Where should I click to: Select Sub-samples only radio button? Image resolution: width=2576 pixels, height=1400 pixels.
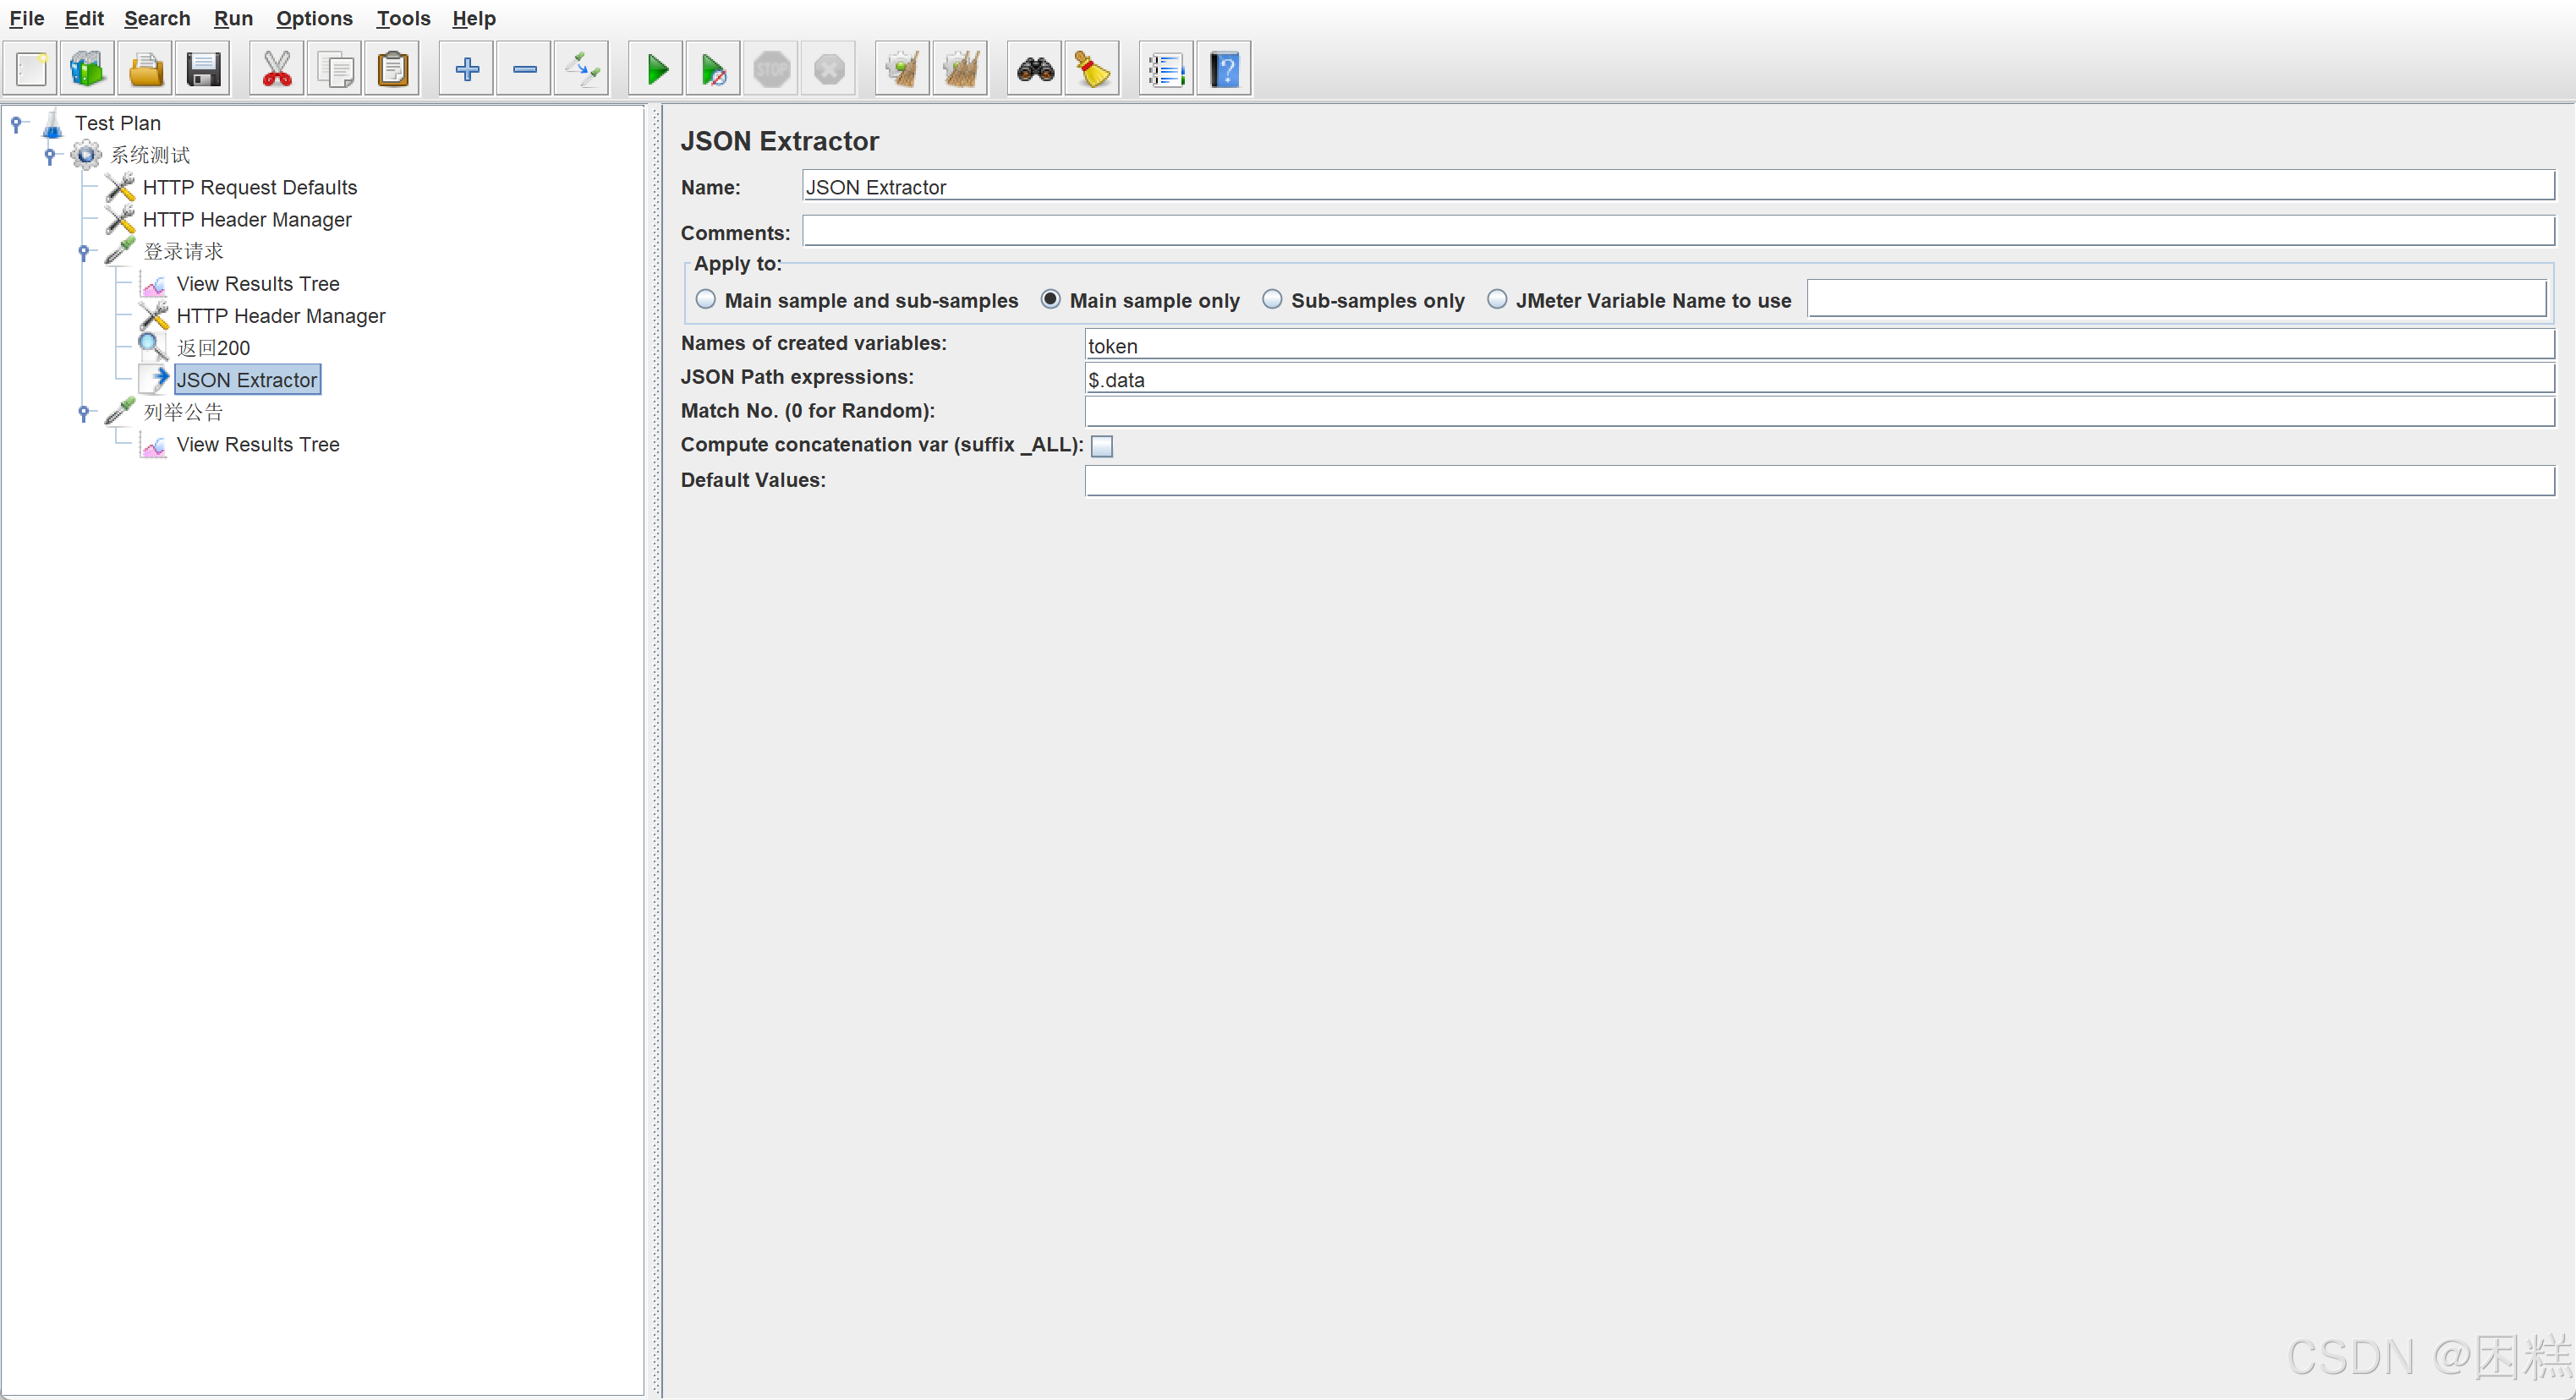(1272, 299)
